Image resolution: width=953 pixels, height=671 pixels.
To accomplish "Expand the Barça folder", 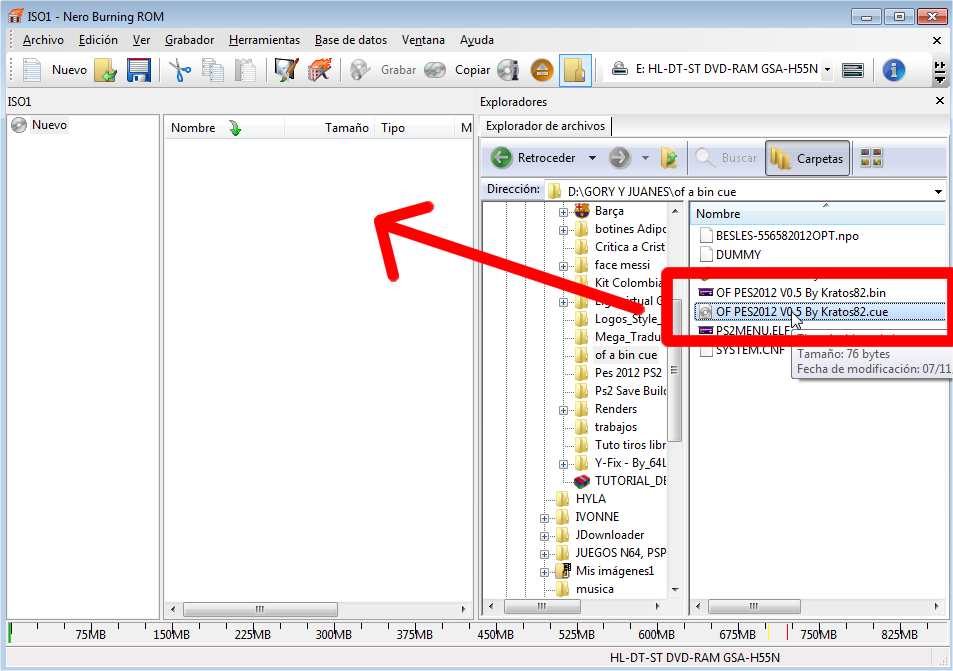I will coord(563,212).
